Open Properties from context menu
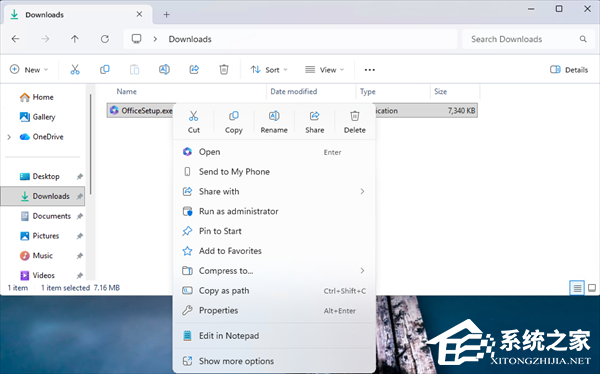 pyautogui.click(x=274, y=310)
